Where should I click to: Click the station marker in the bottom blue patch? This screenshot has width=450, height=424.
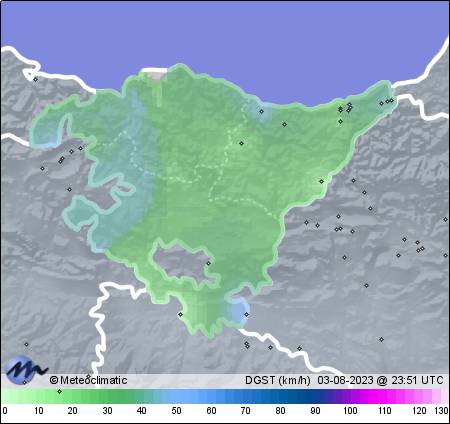[246, 314]
